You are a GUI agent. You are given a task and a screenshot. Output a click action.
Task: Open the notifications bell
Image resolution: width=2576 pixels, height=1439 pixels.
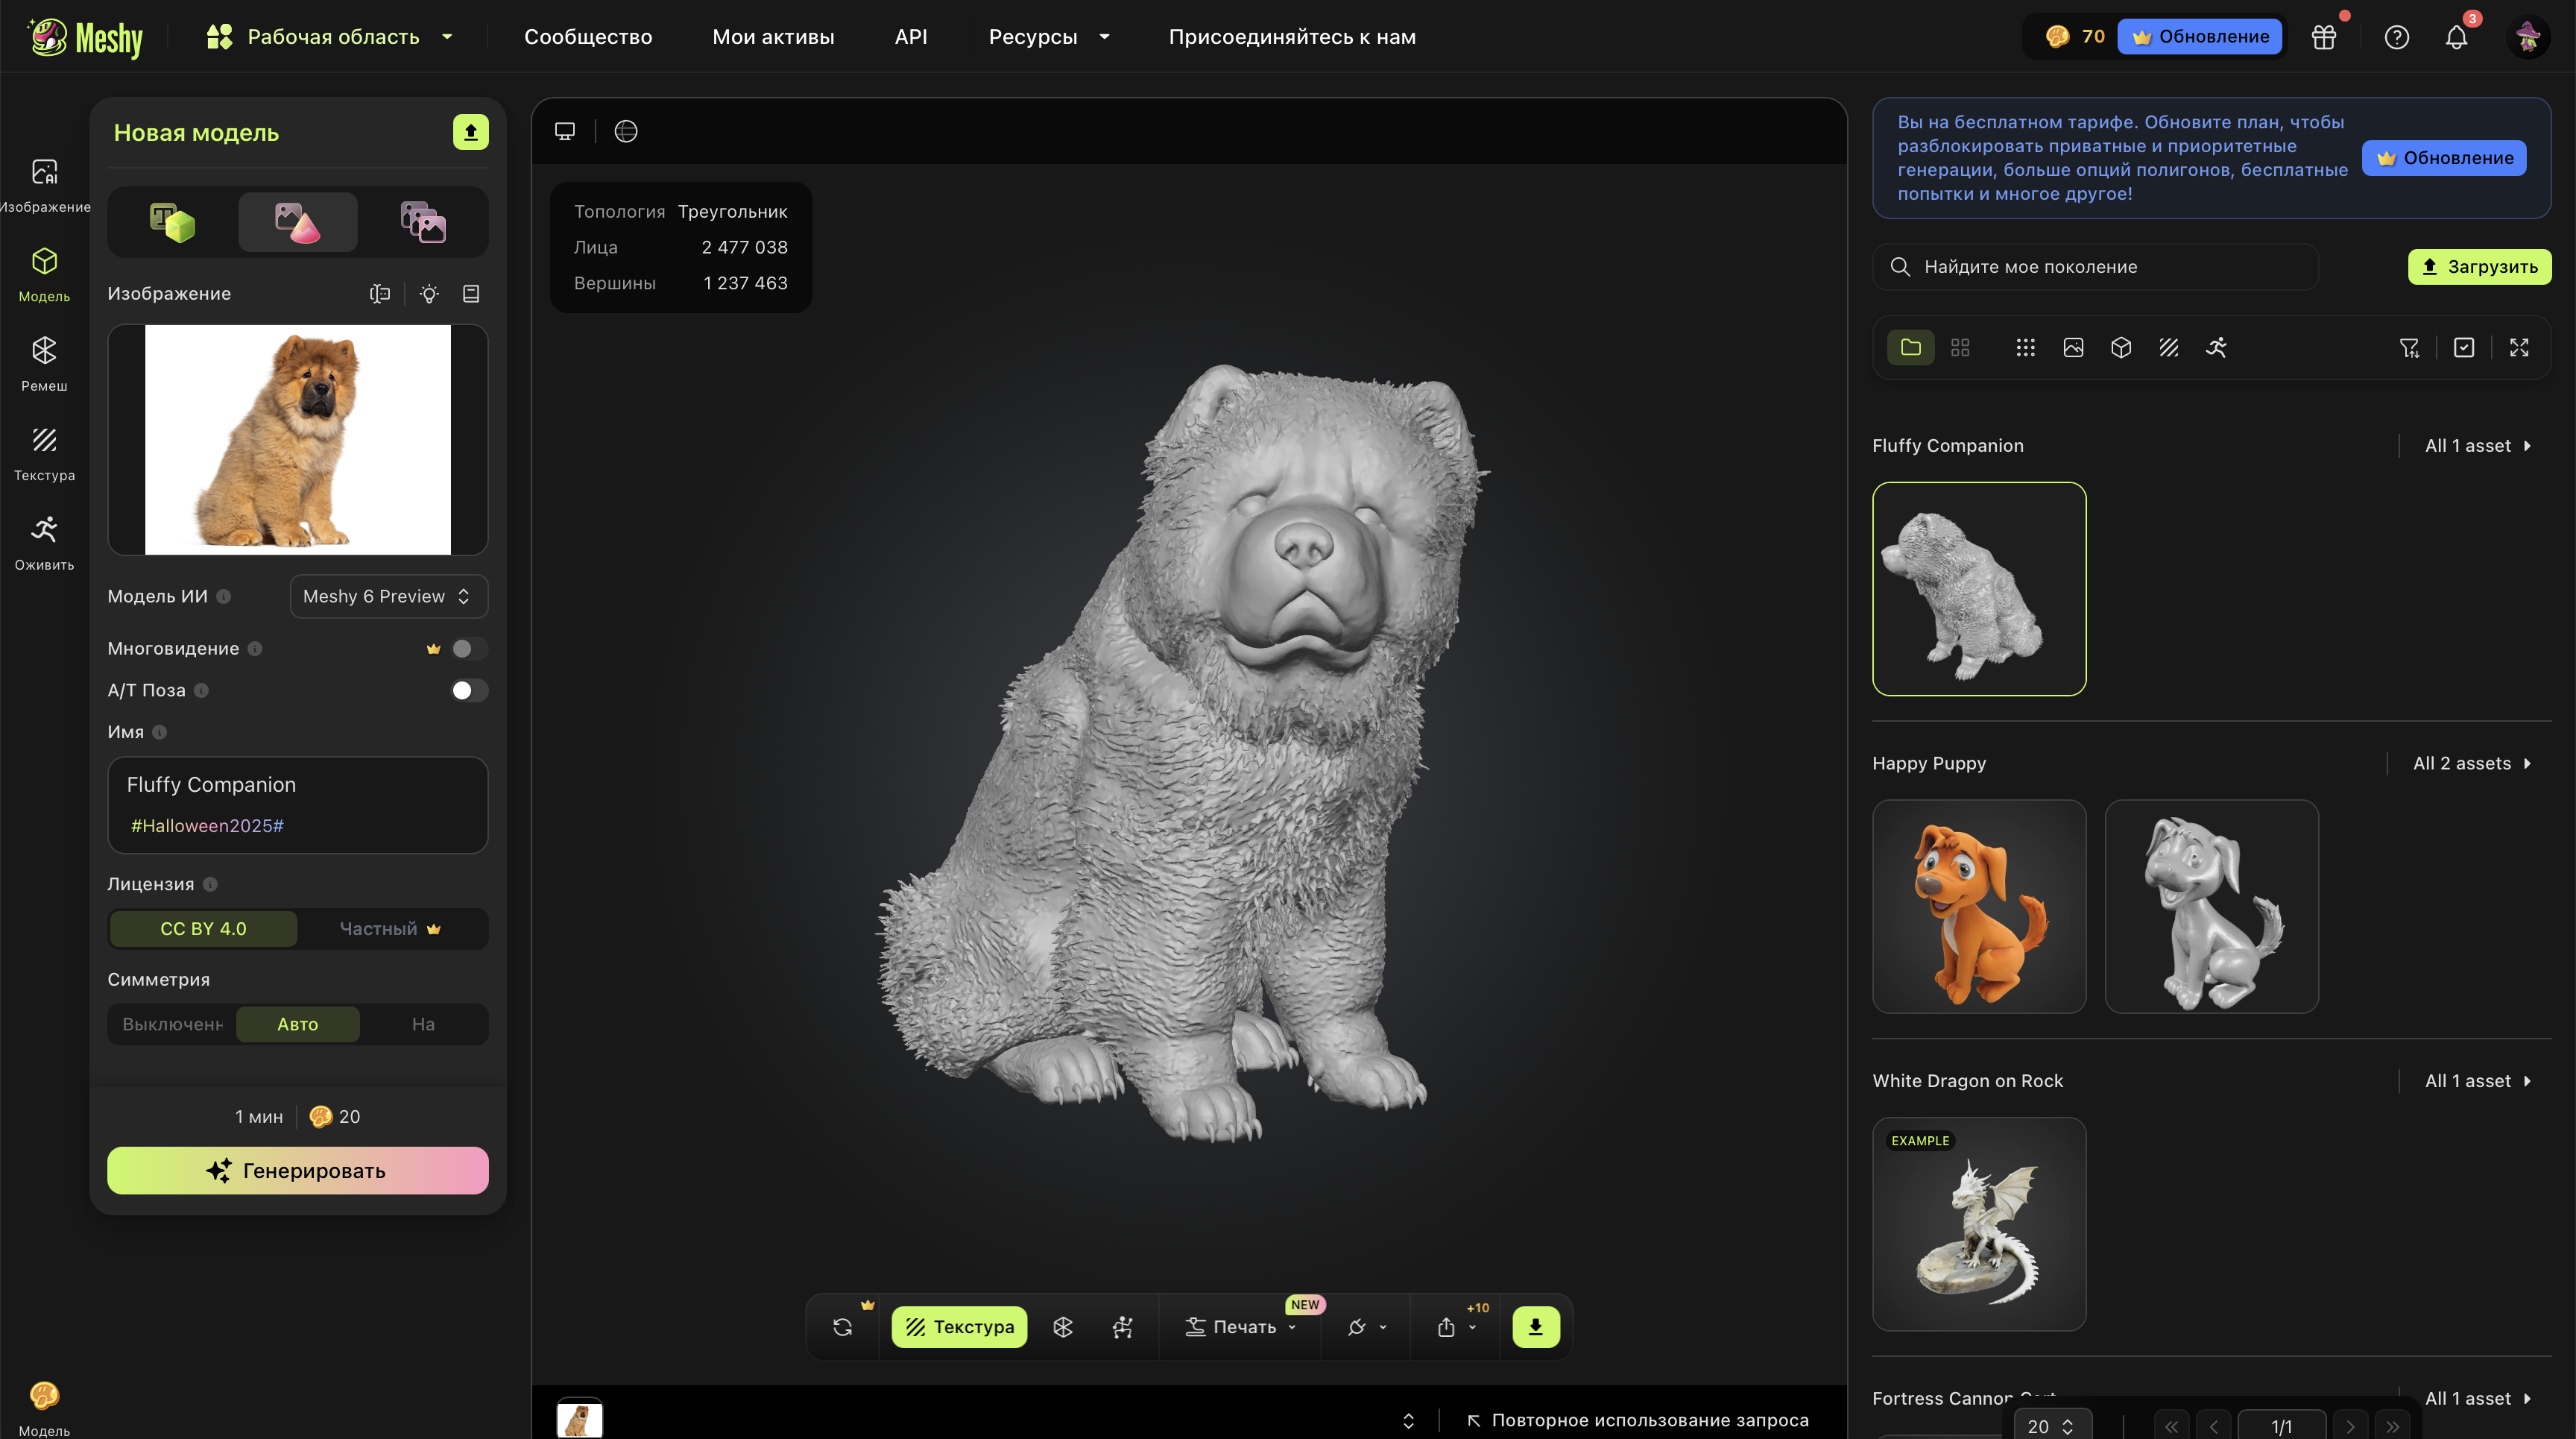coord(2456,37)
